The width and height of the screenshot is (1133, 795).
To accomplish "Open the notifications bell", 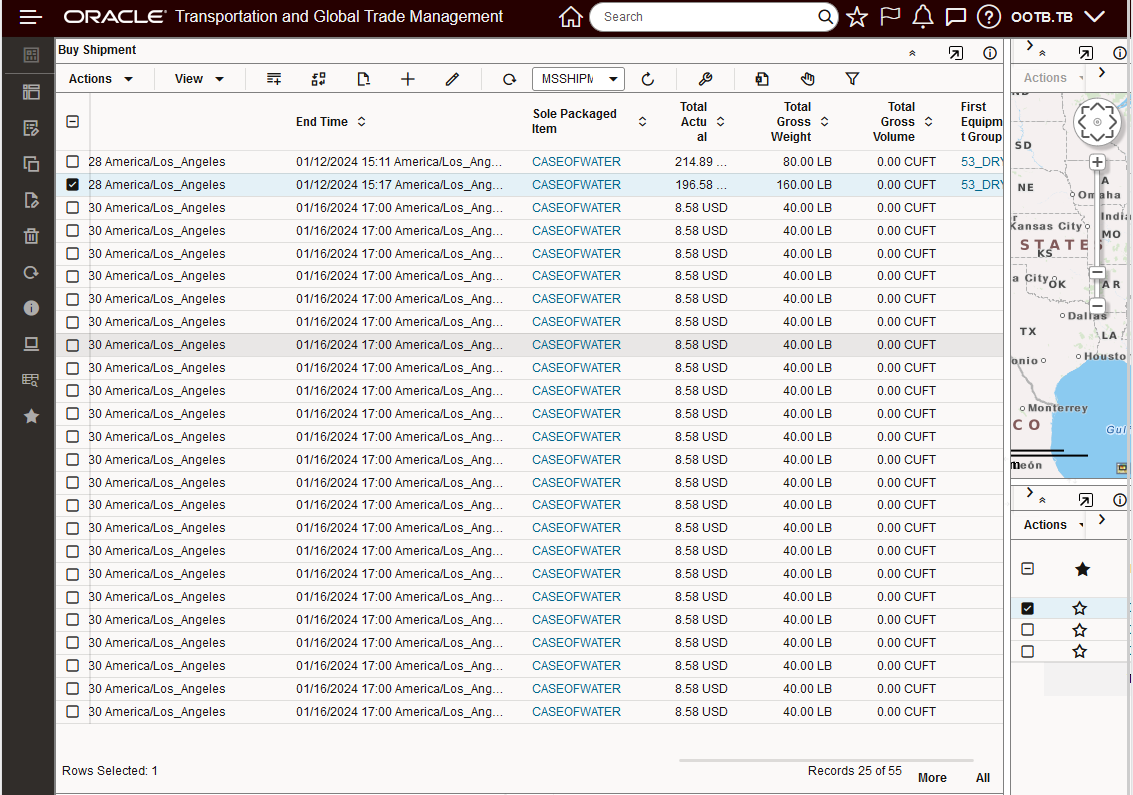I will [923, 17].
